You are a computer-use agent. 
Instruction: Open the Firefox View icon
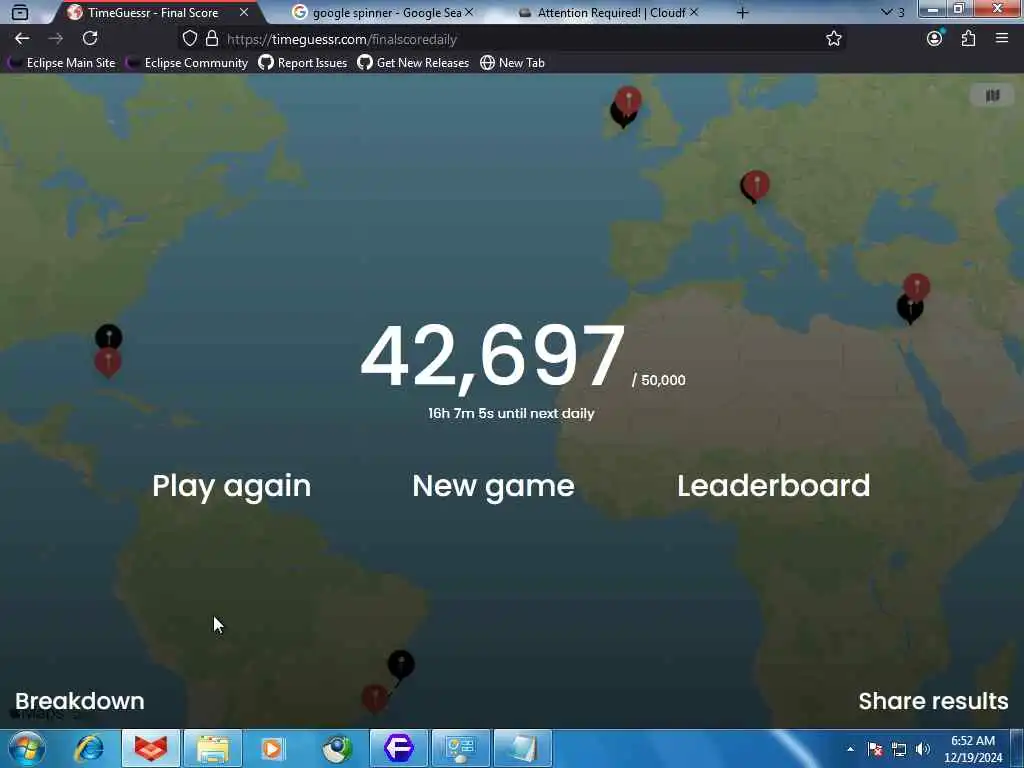pos(20,12)
